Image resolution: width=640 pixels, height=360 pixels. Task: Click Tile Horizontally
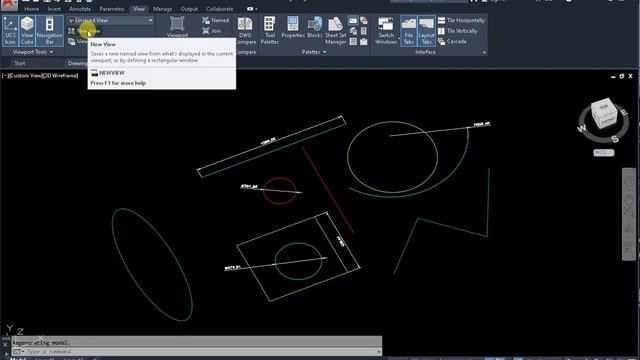click(x=461, y=20)
